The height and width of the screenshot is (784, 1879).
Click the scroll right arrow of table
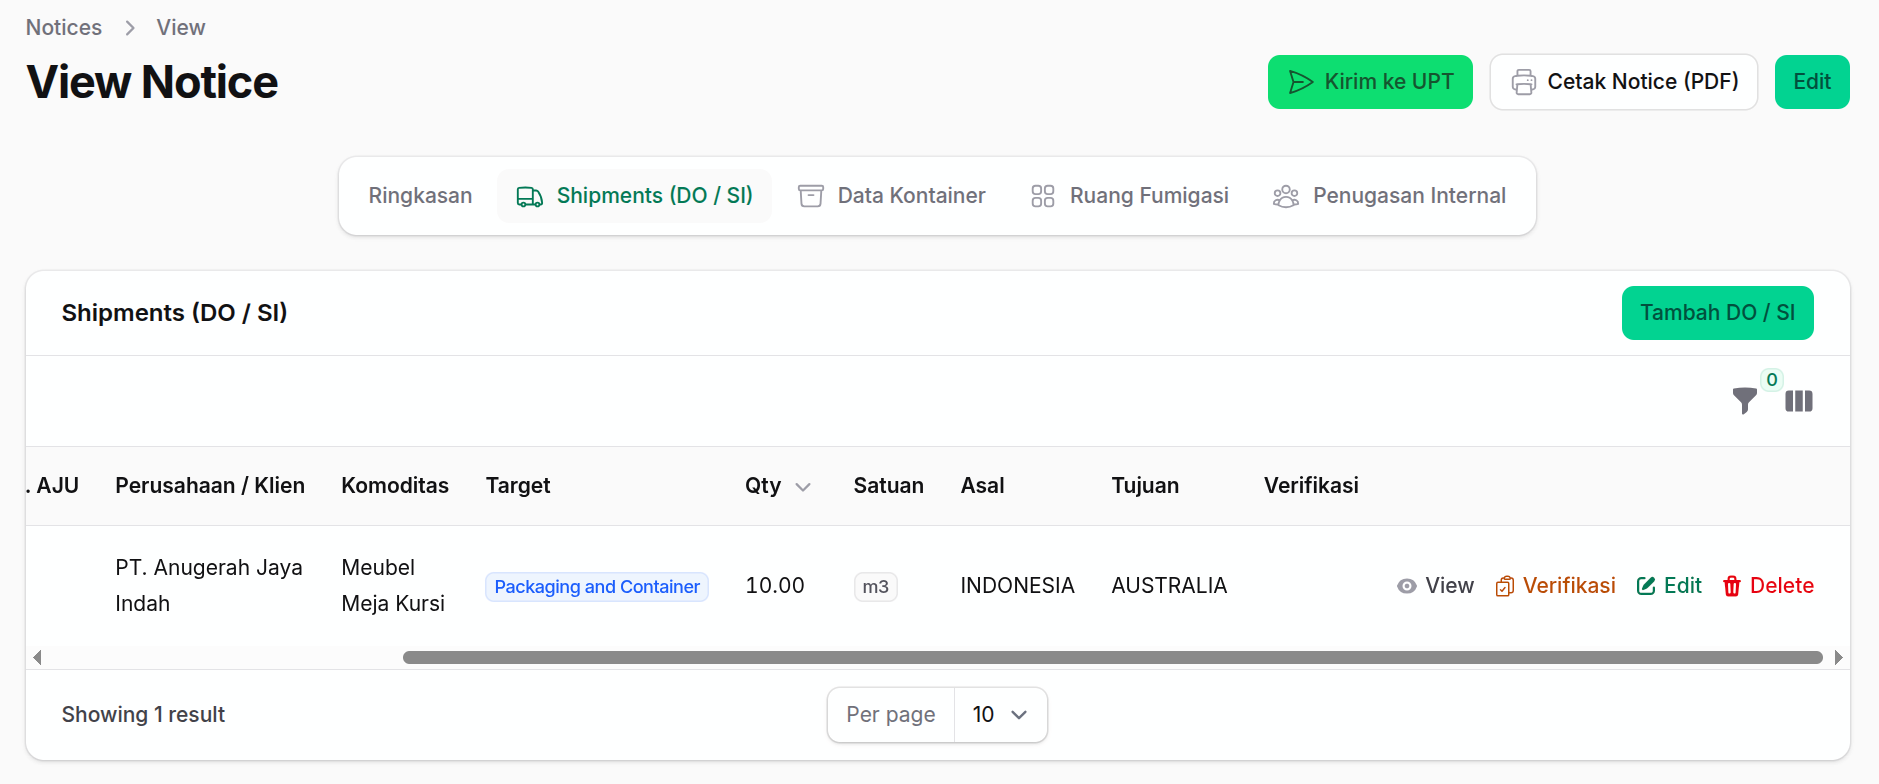click(1838, 658)
